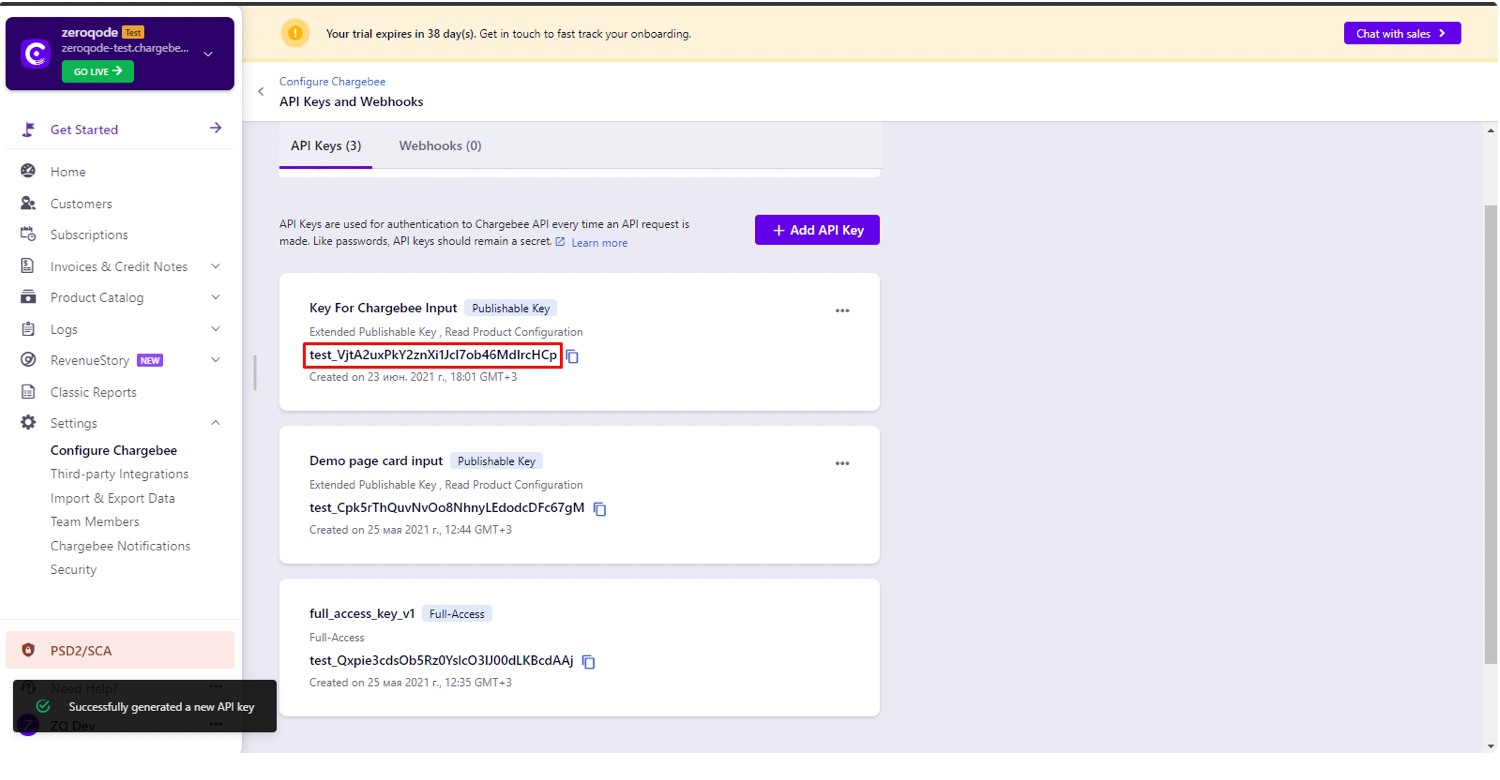Switch to the API Keys (3) tab
The image size is (1500, 780).
pyautogui.click(x=326, y=146)
